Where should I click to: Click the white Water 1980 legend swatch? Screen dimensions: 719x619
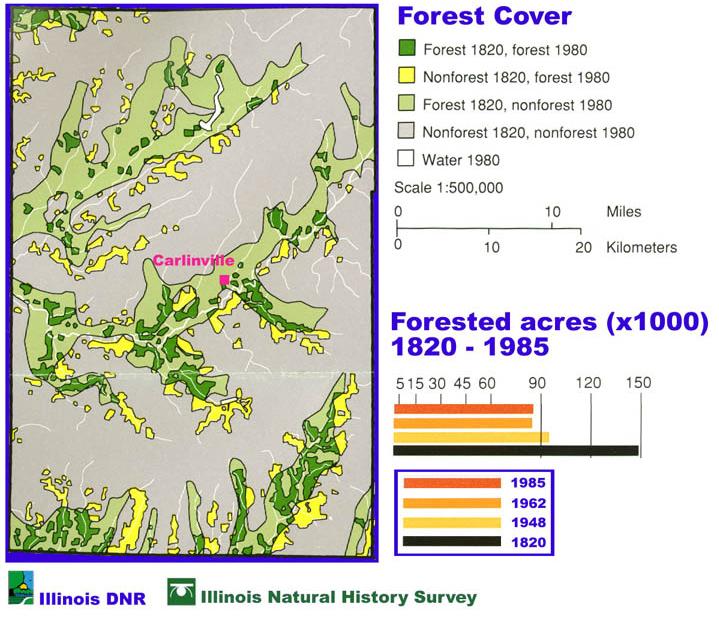click(406, 159)
